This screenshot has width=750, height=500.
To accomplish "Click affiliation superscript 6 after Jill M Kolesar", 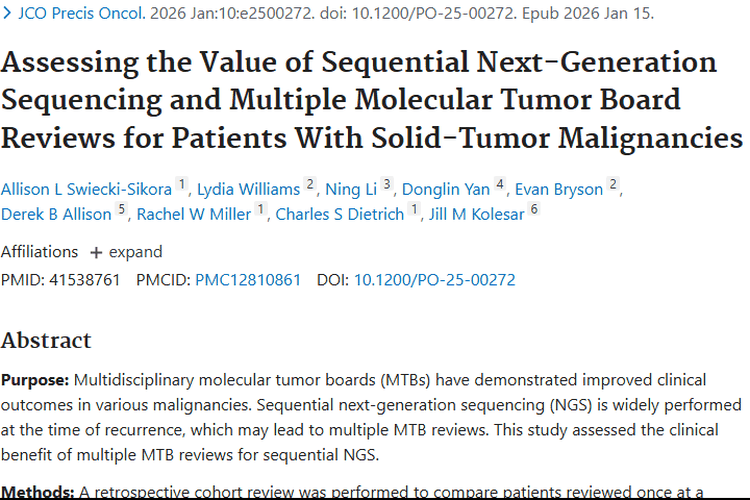I will (x=534, y=210).
